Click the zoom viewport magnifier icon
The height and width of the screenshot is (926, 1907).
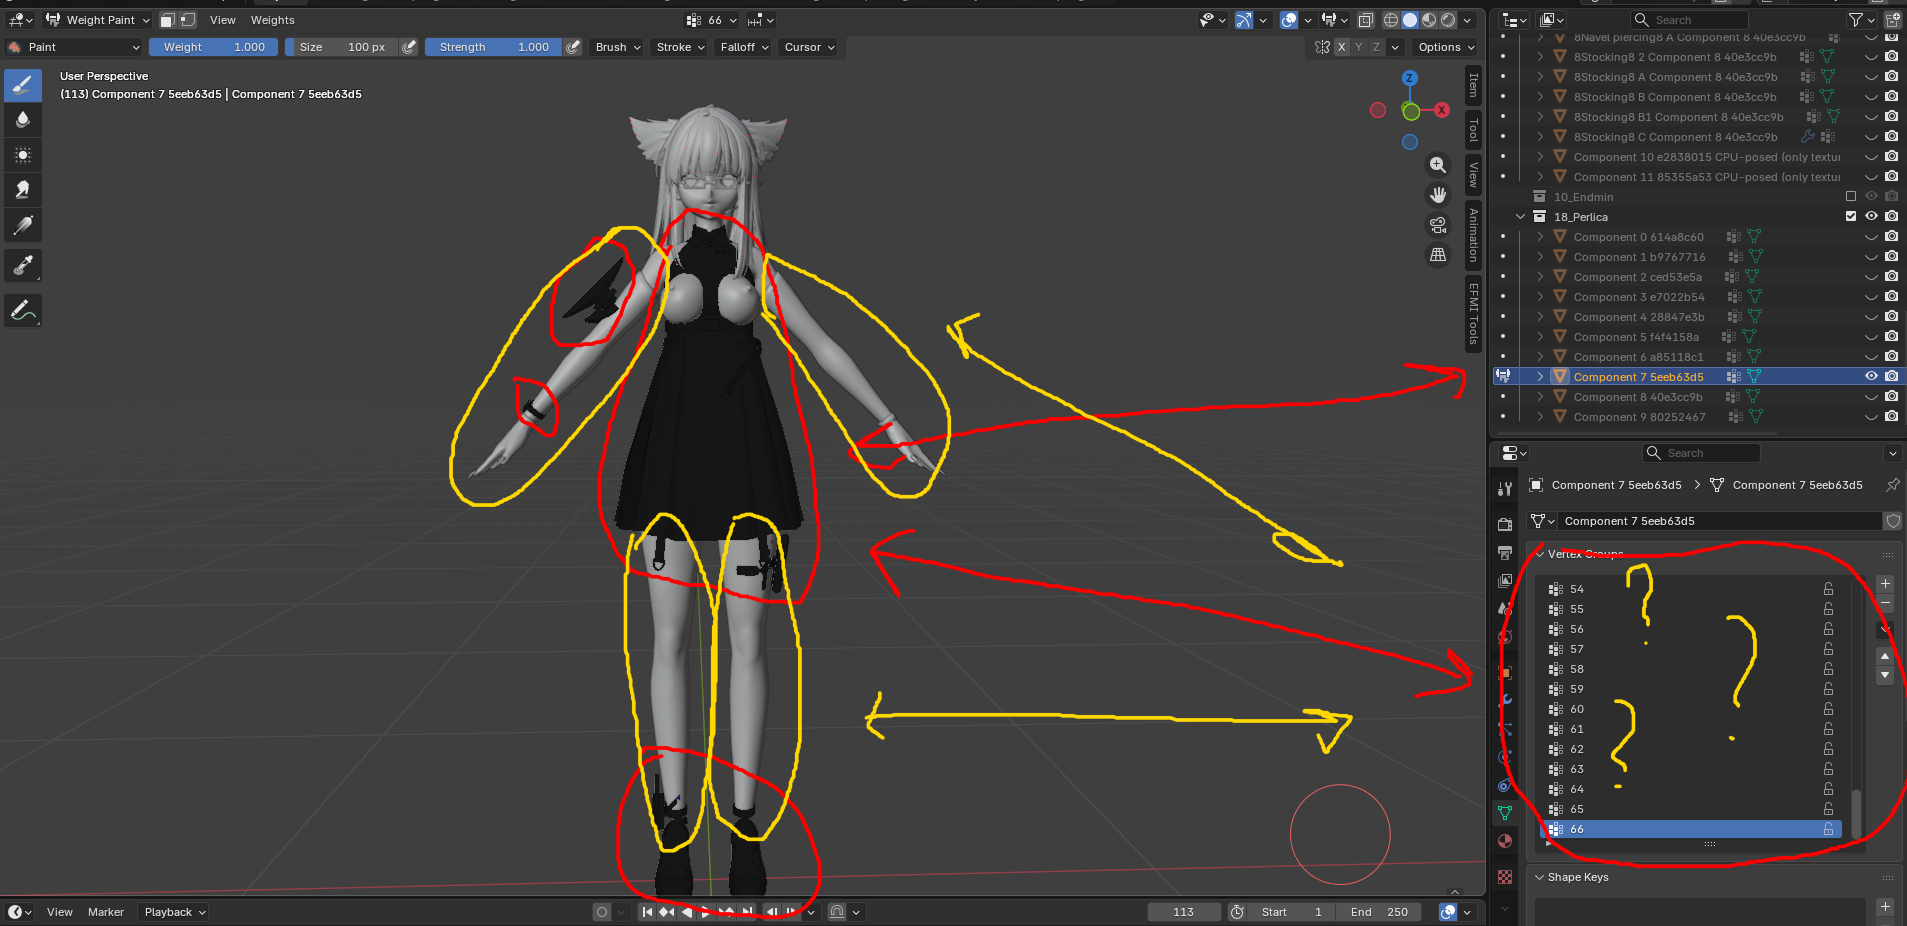click(x=1438, y=165)
